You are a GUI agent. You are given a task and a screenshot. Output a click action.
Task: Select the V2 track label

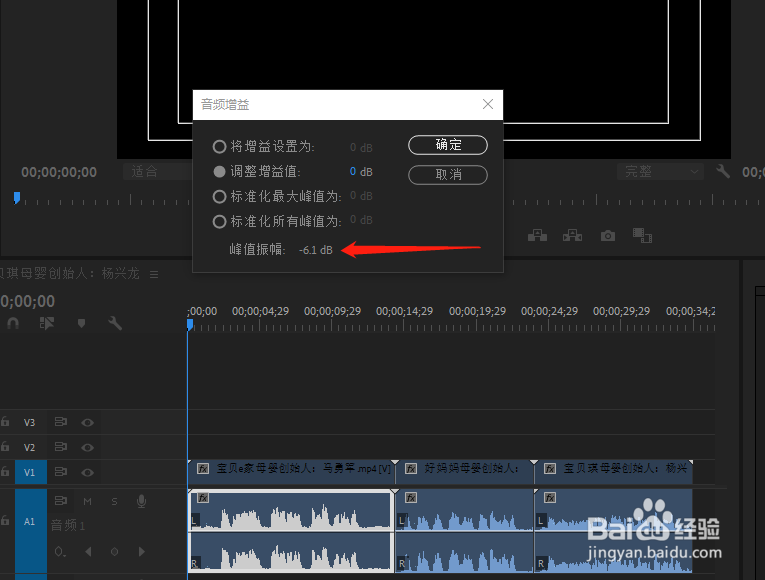(30, 447)
